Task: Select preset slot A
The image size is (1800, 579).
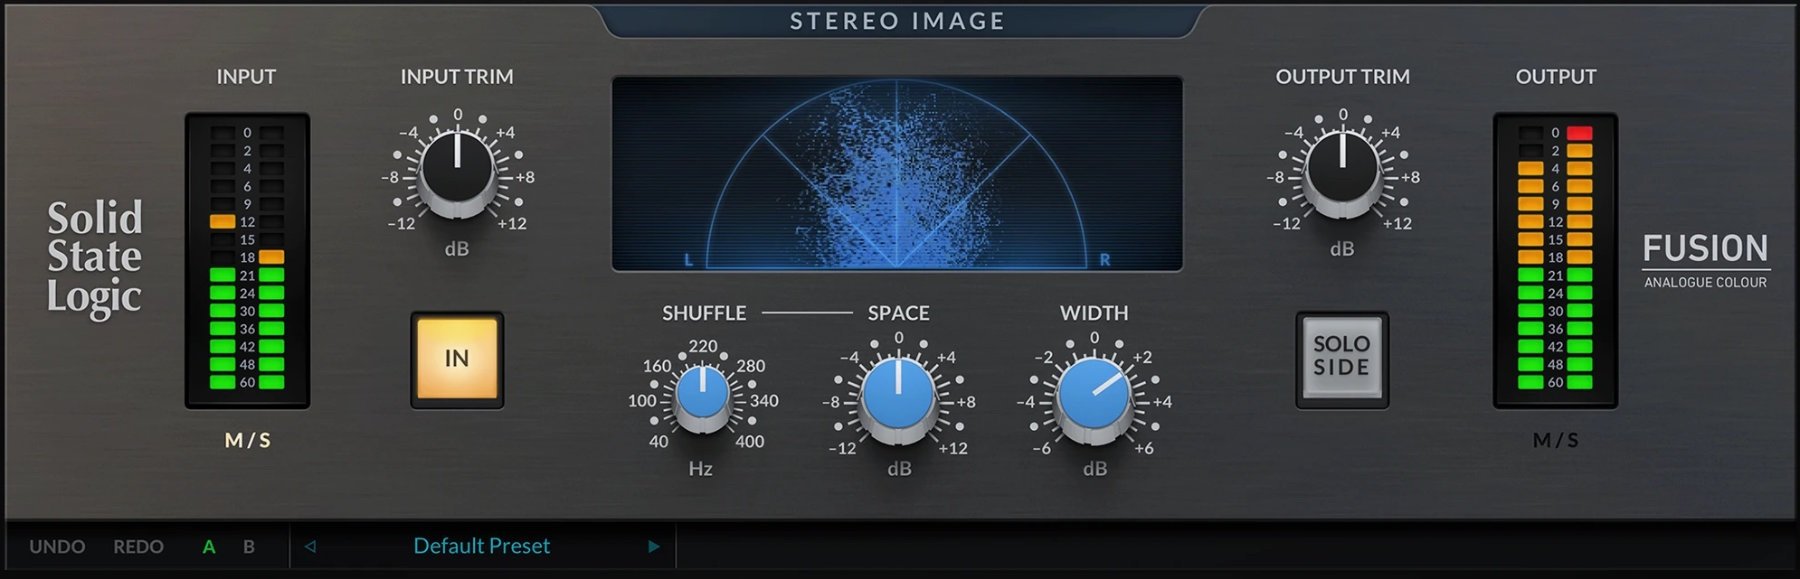Action: [x=209, y=547]
